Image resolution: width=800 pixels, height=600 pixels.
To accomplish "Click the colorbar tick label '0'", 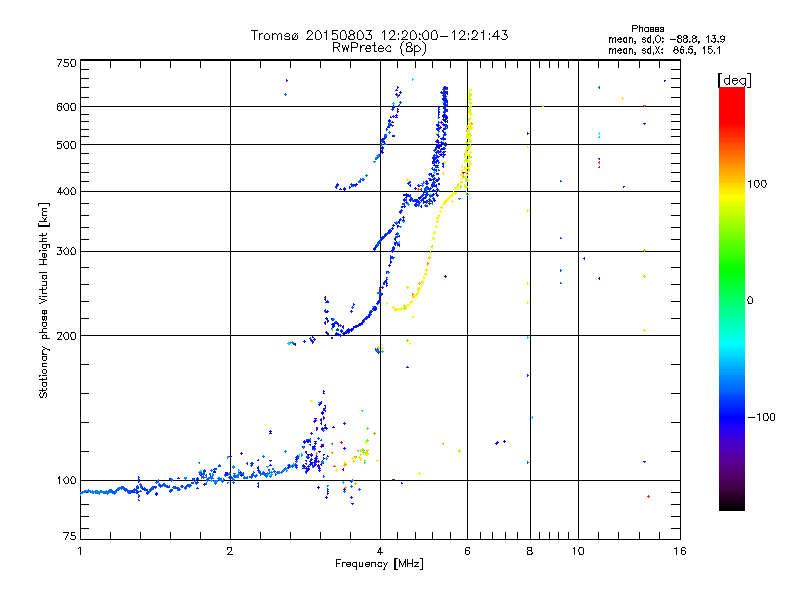I will tap(750, 300).
